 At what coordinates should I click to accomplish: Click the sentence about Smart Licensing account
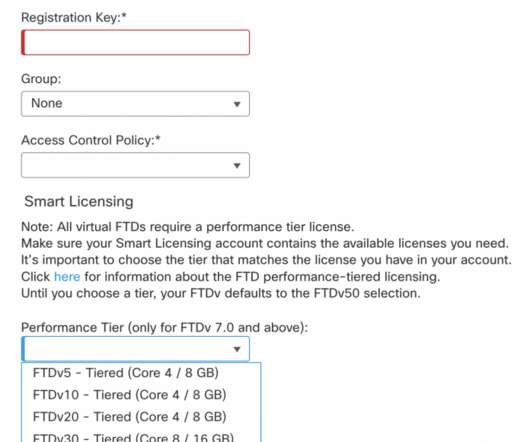265,243
